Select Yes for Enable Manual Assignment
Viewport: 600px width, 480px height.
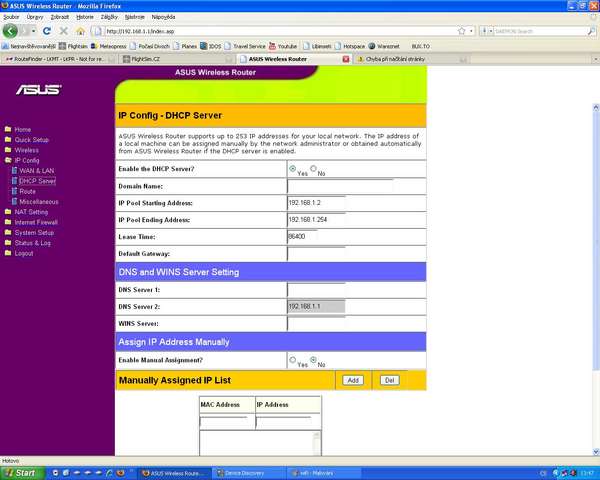point(293,359)
